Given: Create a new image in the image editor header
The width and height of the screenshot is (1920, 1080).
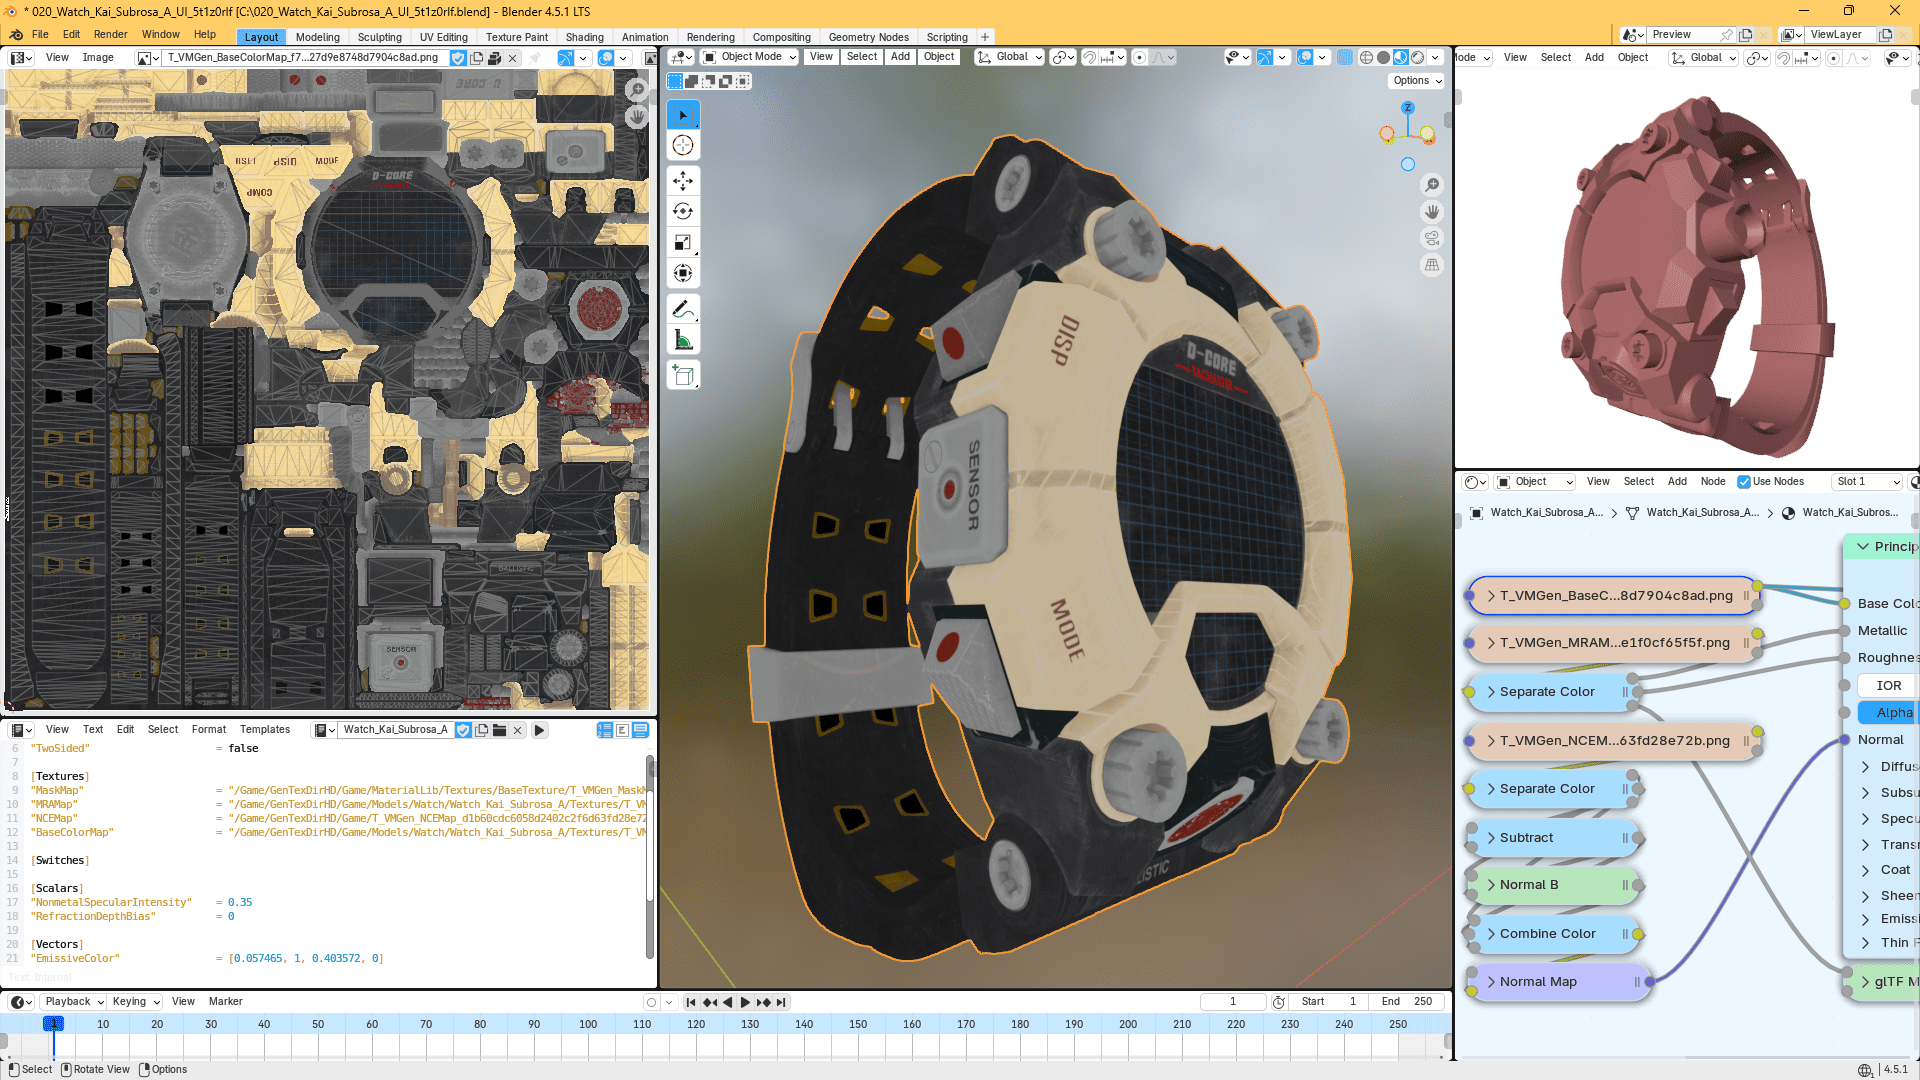Looking at the screenshot, I should tap(476, 58).
